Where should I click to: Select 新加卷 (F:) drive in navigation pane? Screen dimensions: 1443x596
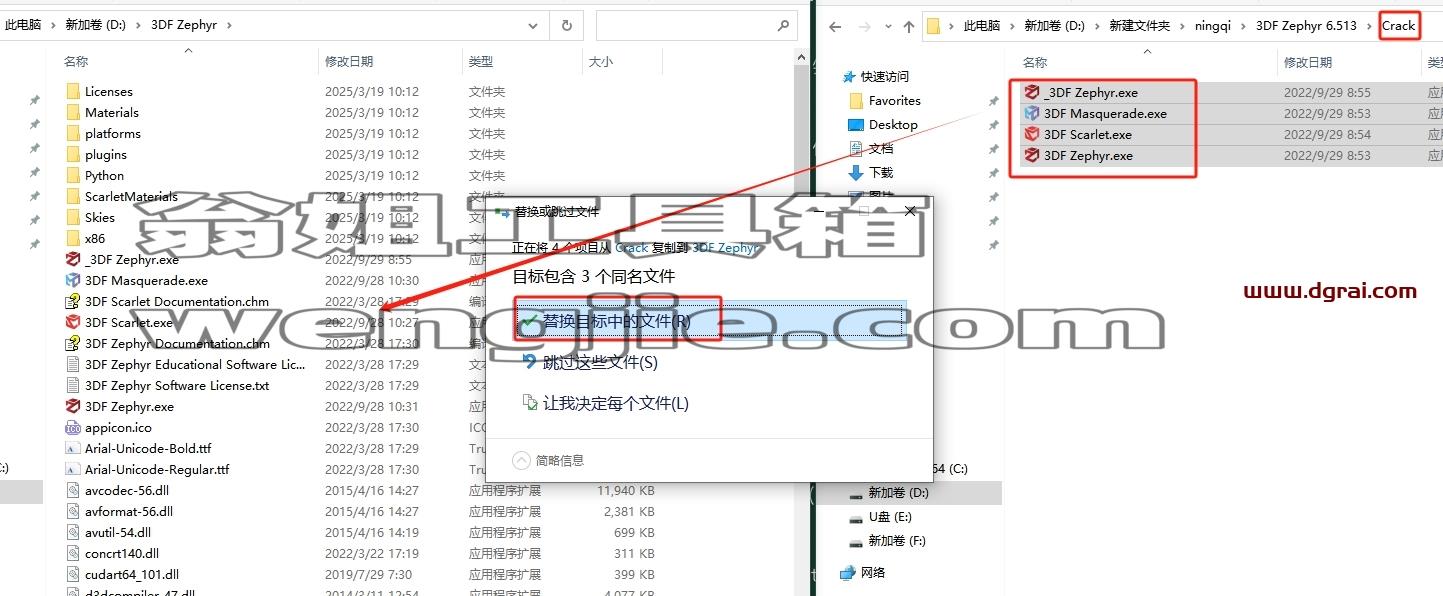pyautogui.click(x=897, y=540)
